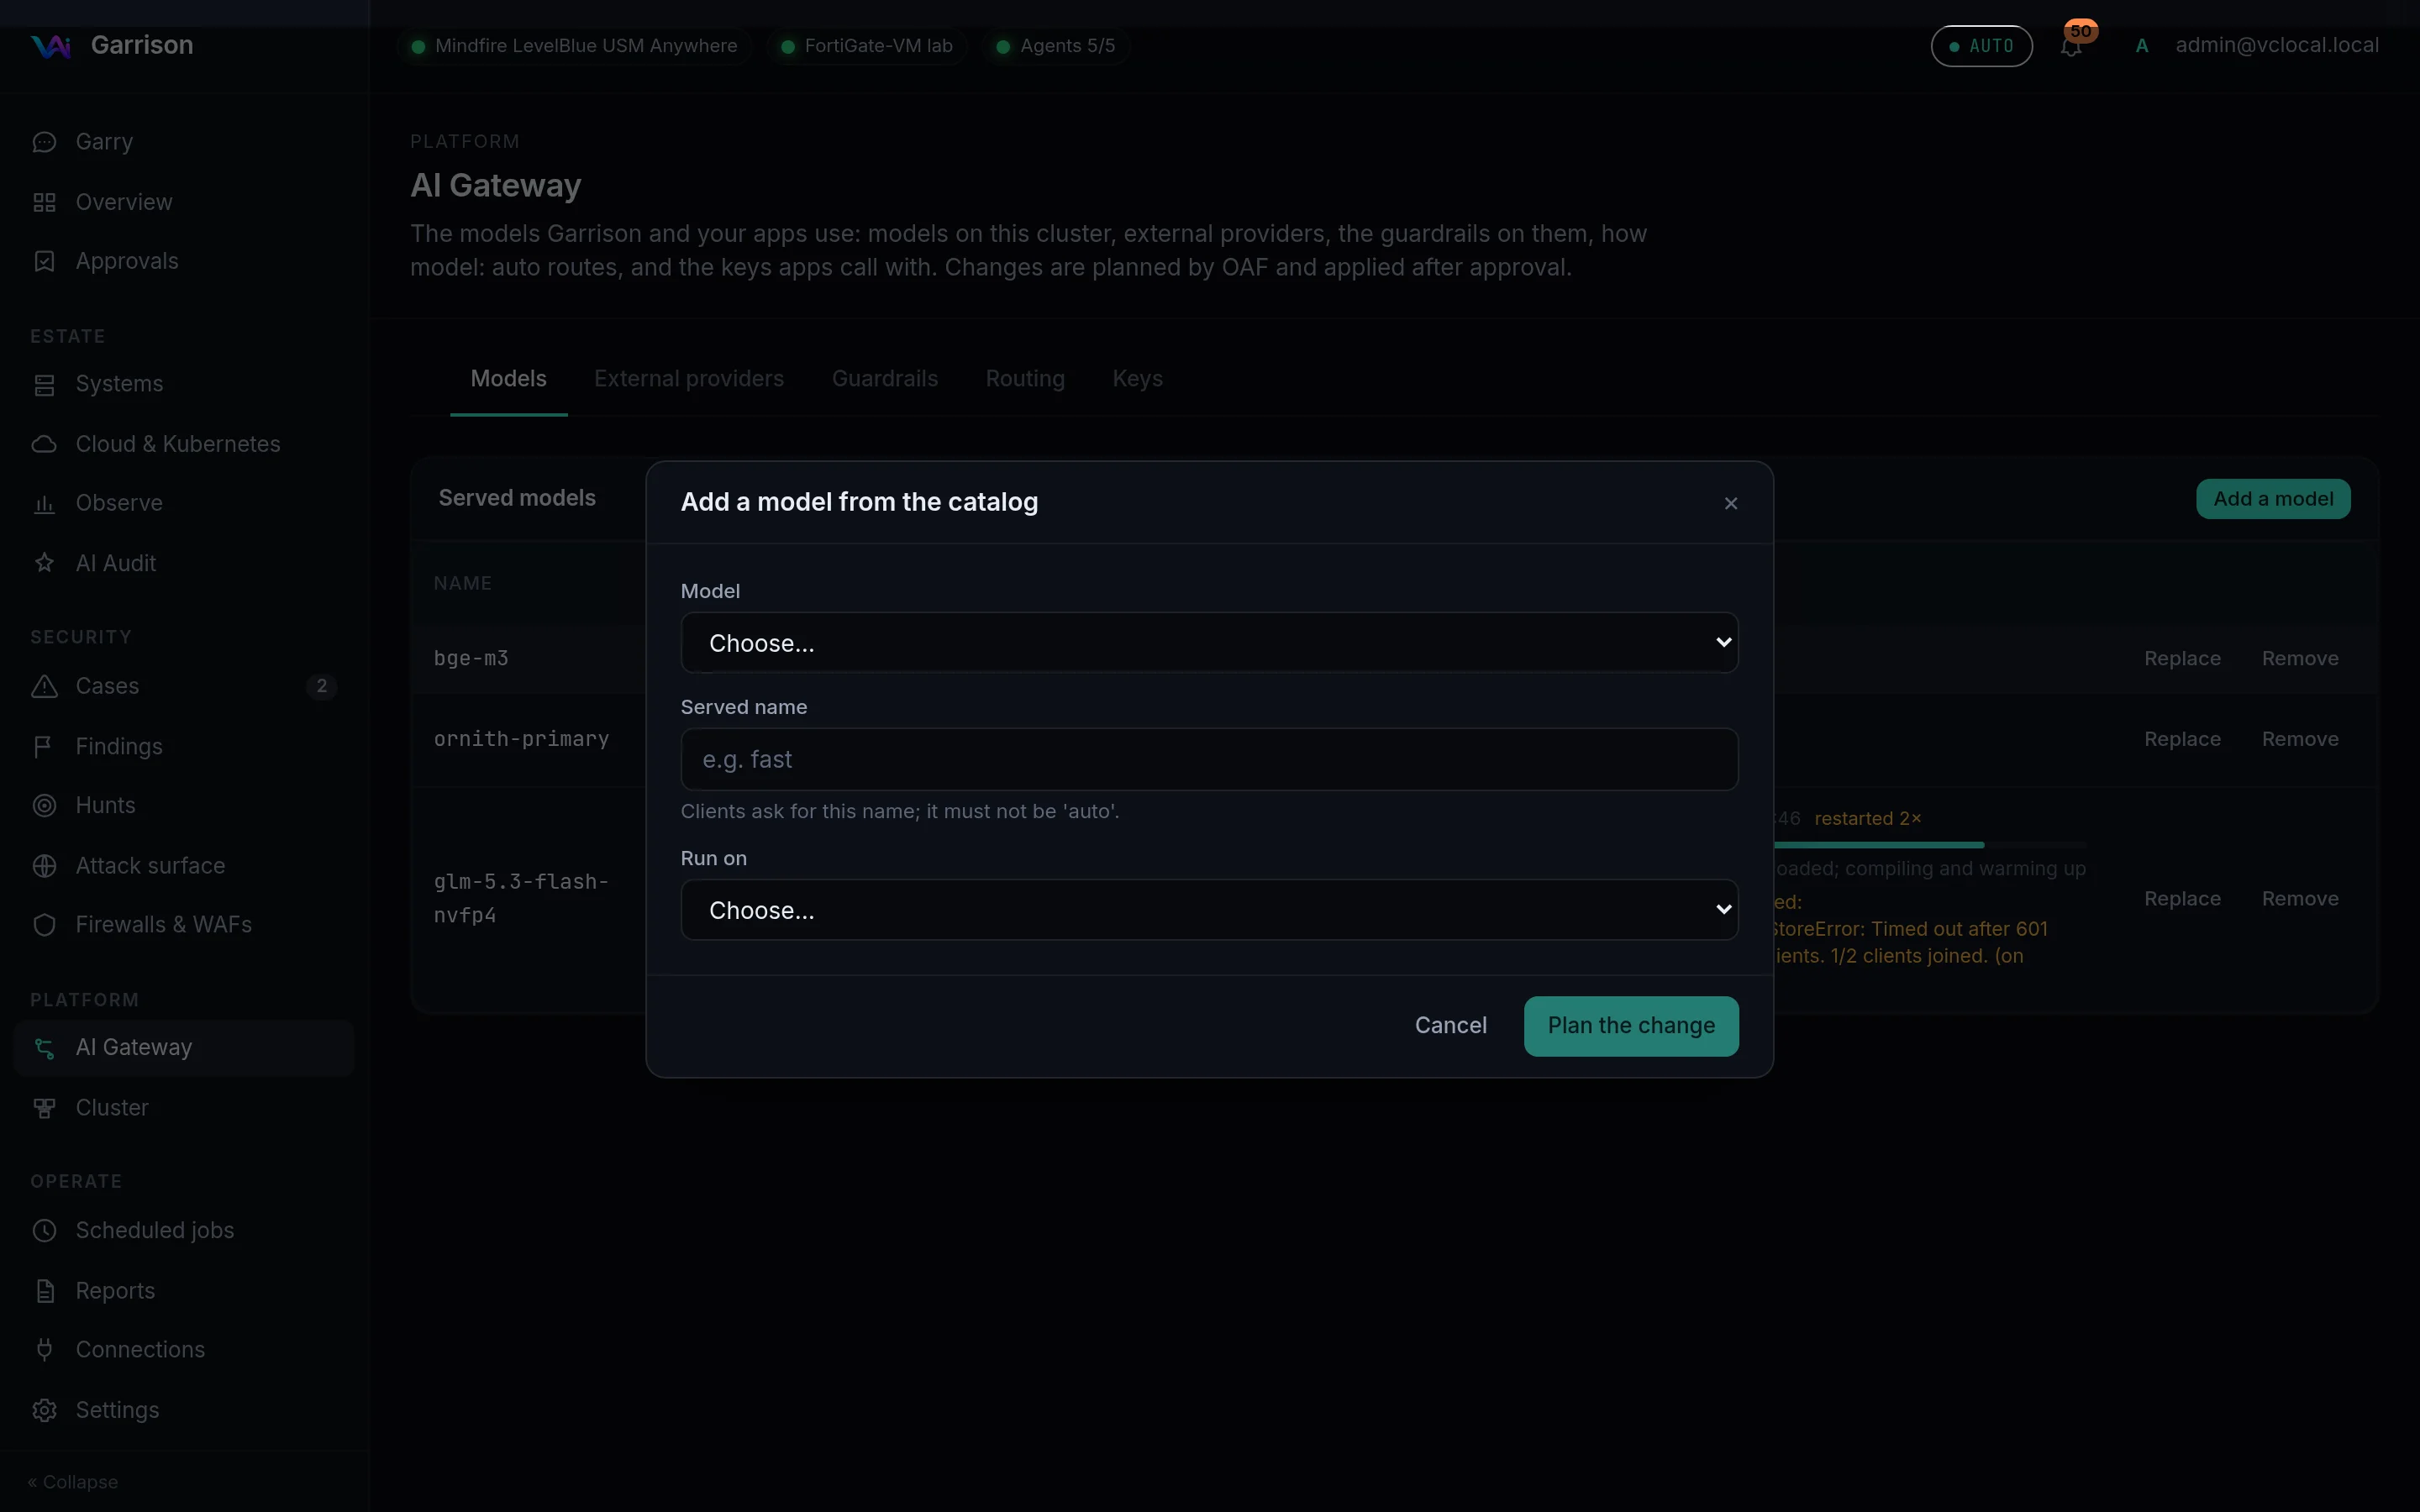The width and height of the screenshot is (2420, 1512).
Task: Click the AI Audit star icon
Action: coord(44,563)
